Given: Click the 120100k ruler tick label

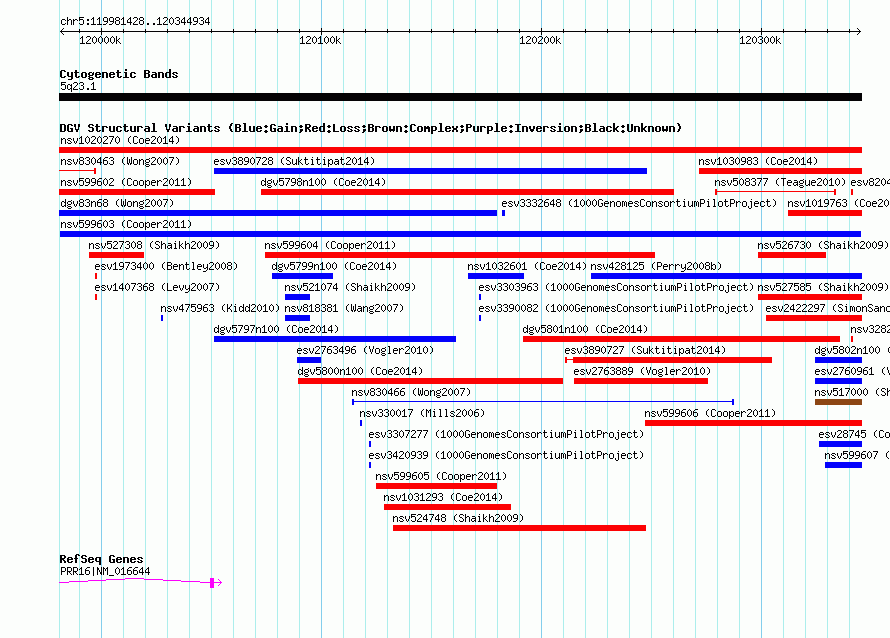Looking at the screenshot, I should 320,40.
